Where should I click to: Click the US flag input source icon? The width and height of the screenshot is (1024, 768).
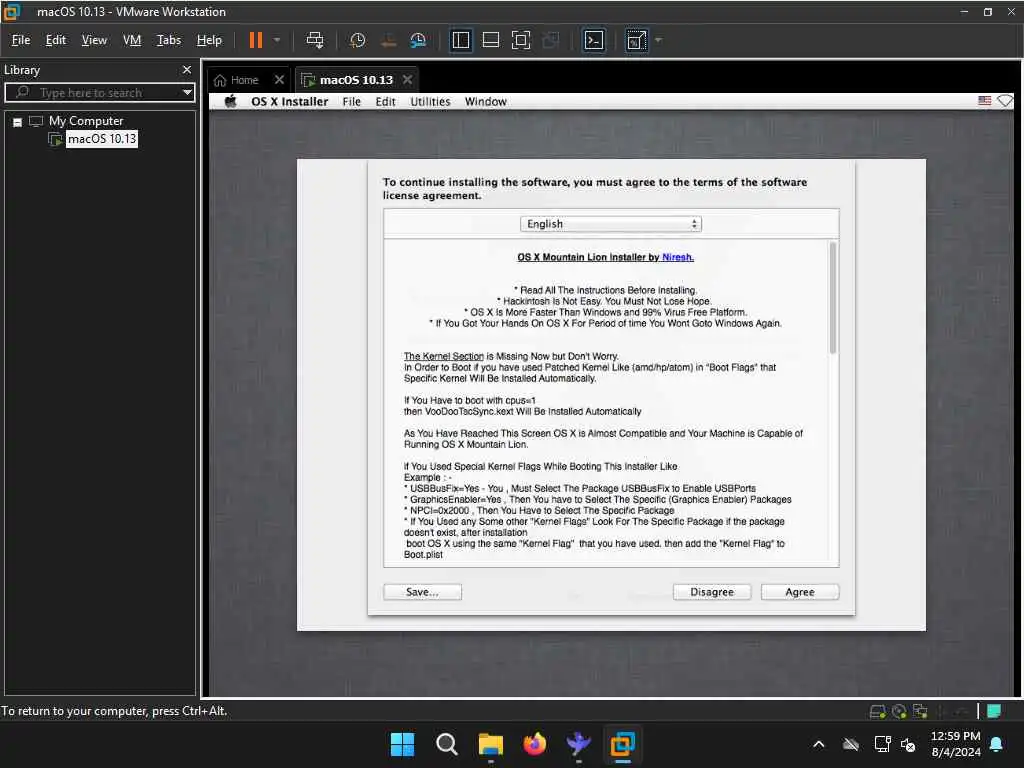tap(985, 101)
